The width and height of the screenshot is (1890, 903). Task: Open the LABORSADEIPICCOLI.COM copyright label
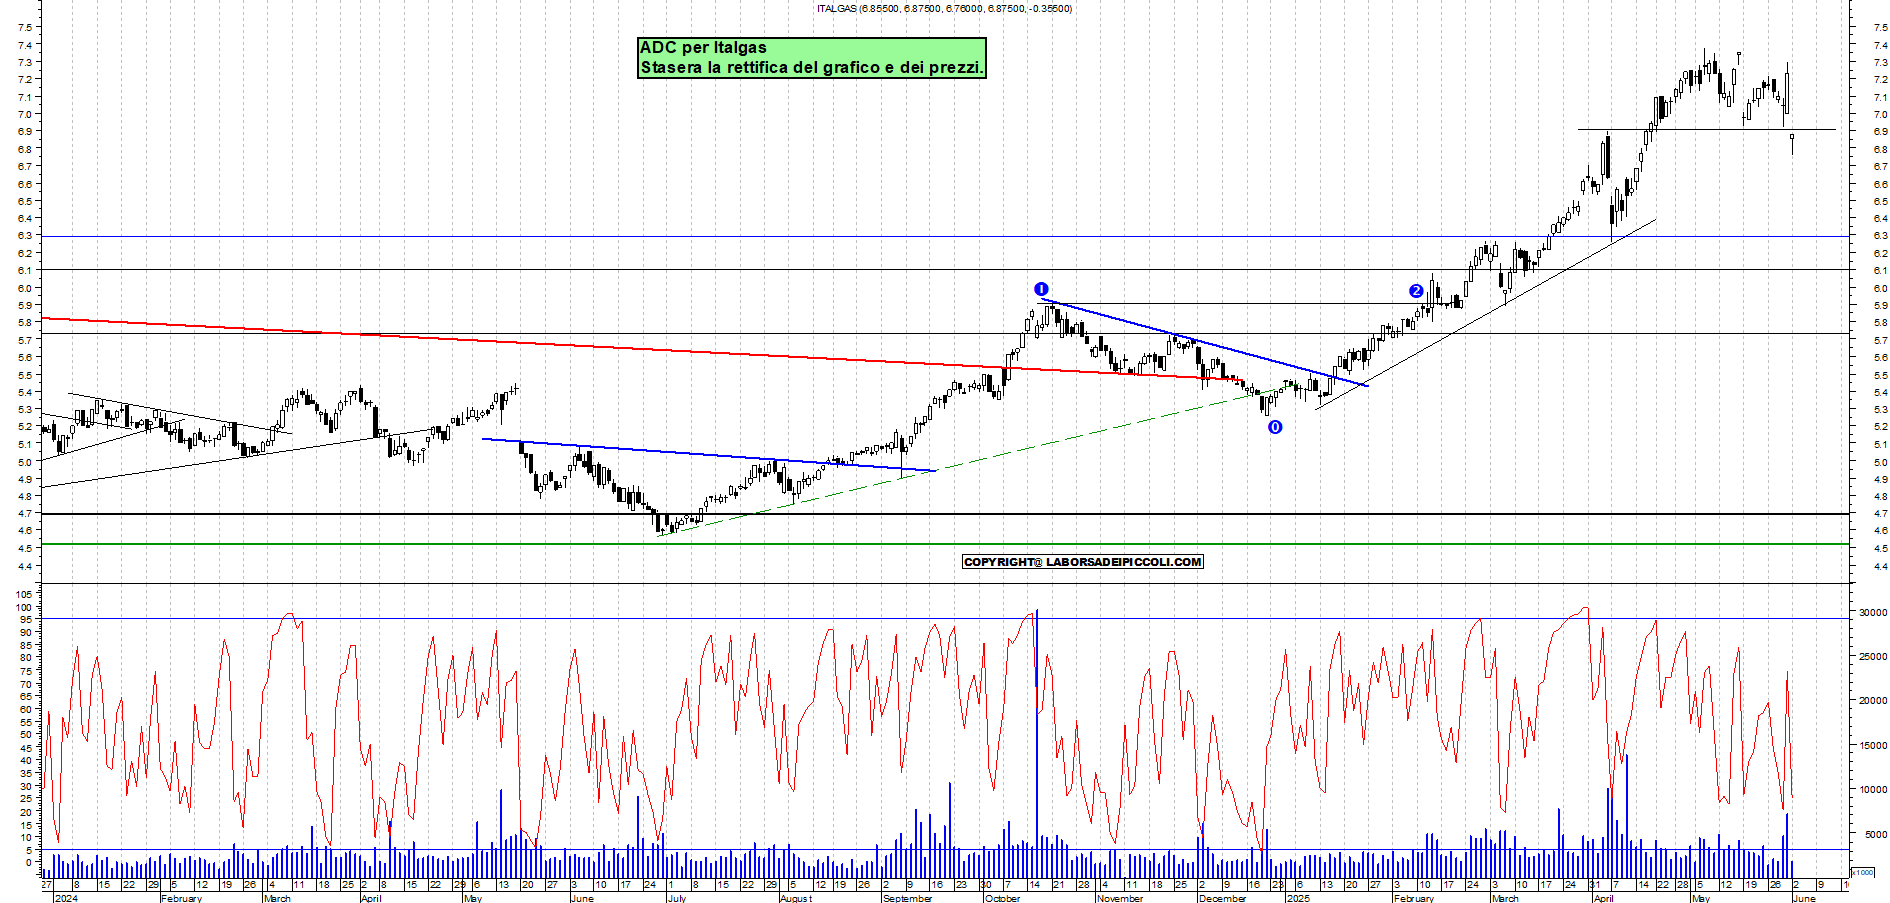[1082, 562]
